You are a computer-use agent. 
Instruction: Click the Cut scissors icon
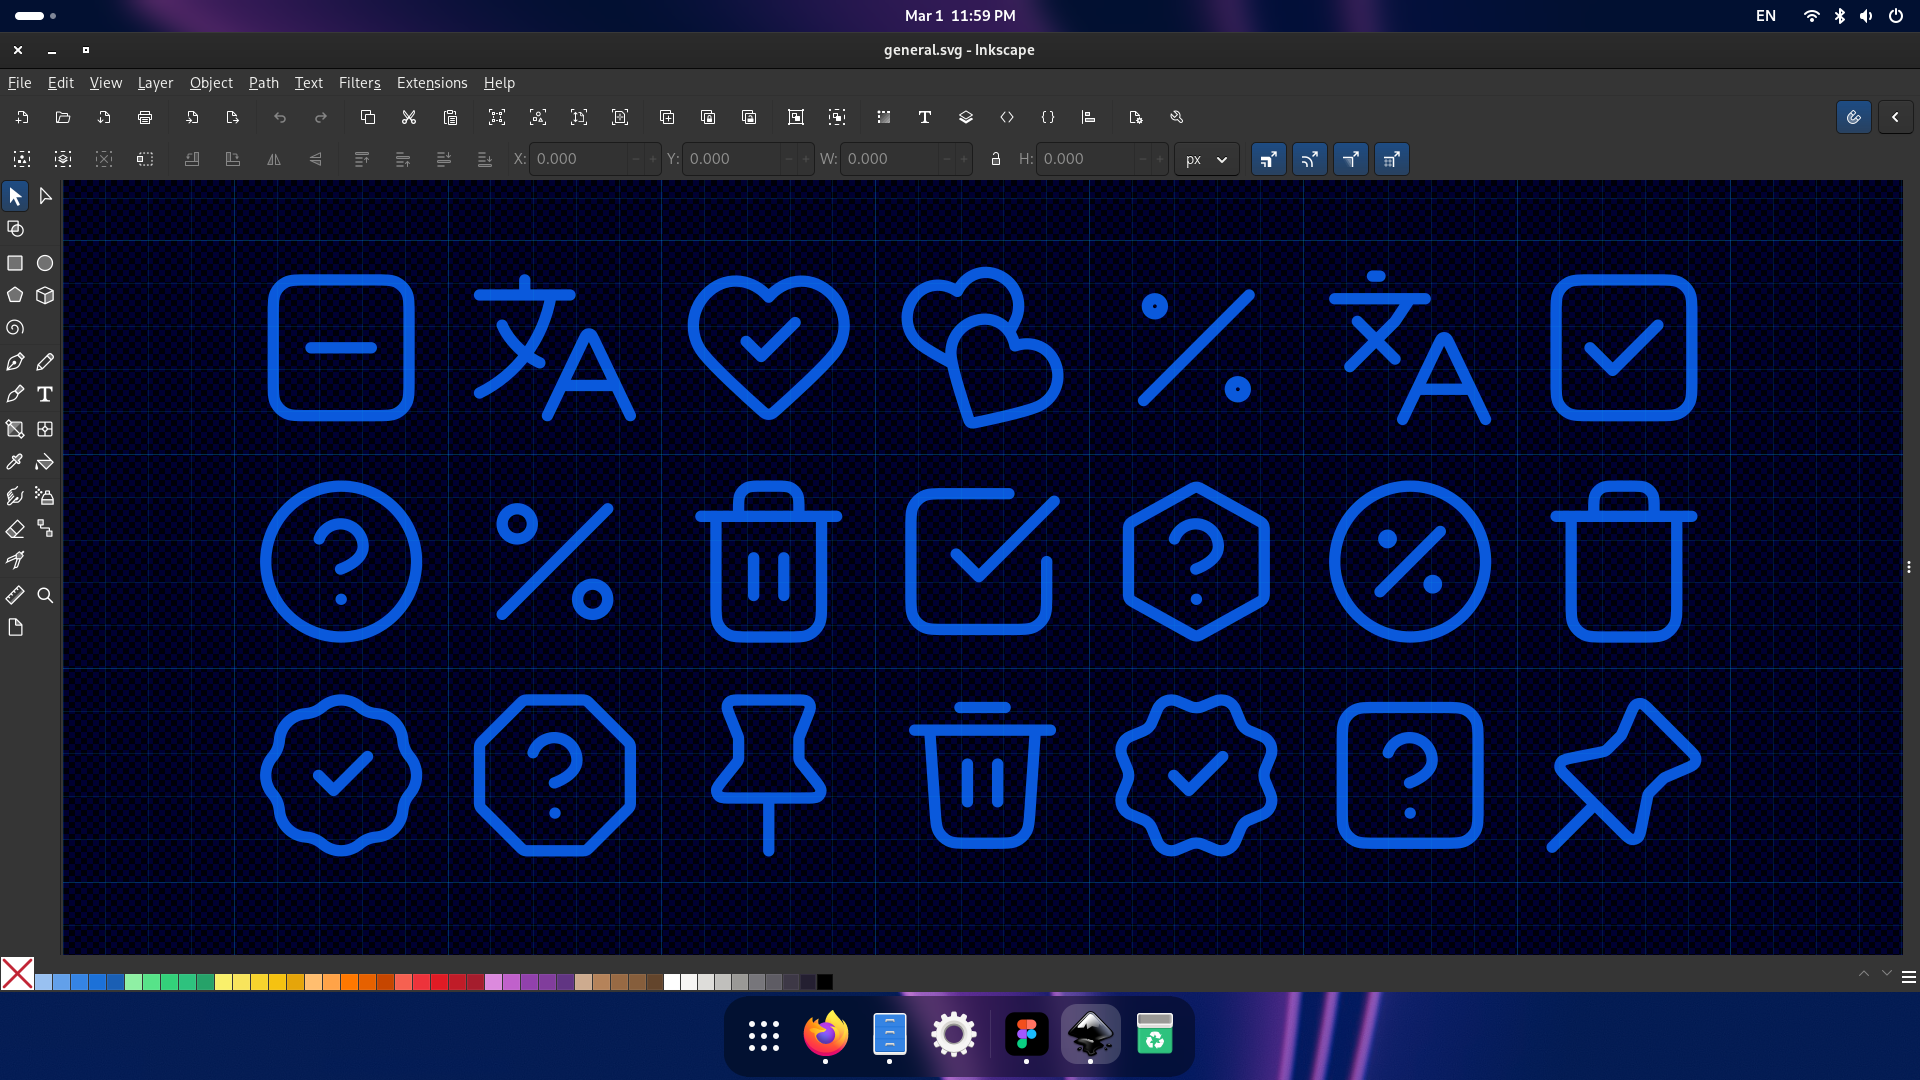point(409,117)
